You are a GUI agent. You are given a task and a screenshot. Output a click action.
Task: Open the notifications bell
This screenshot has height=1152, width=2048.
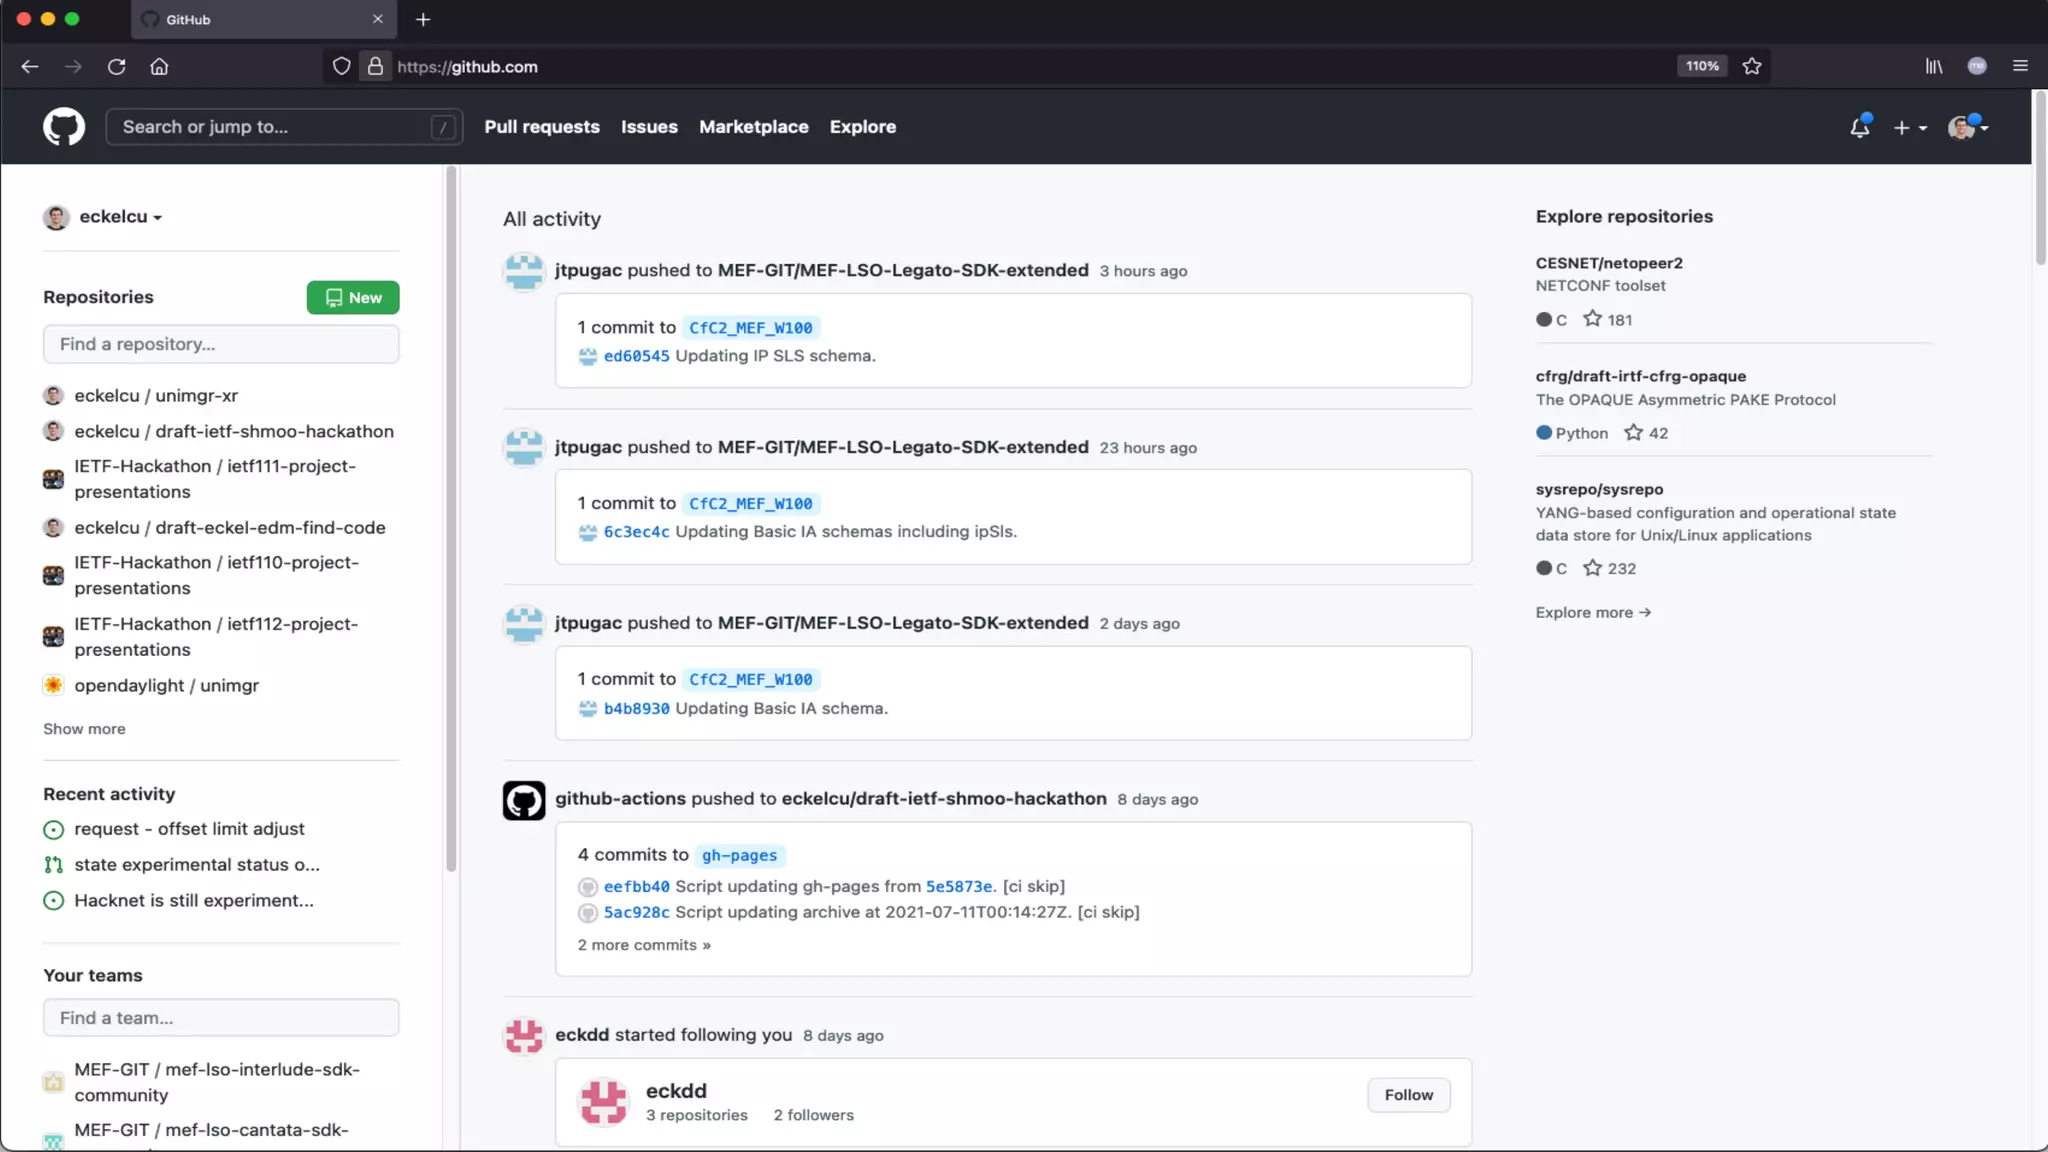point(1859,127)
